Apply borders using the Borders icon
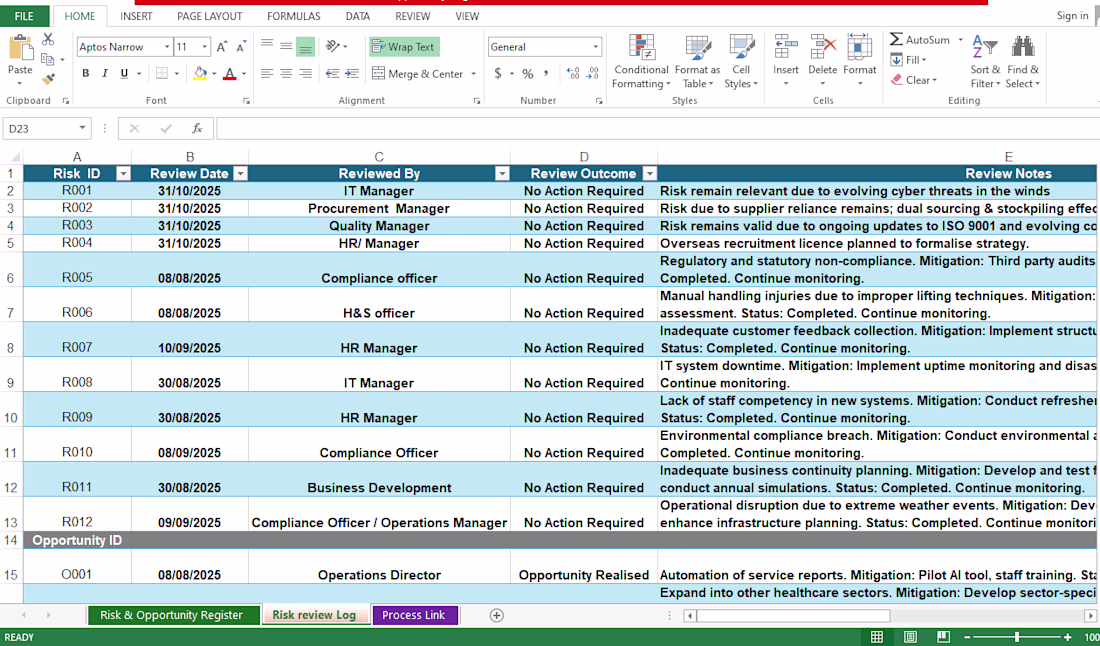 (162, 73)
